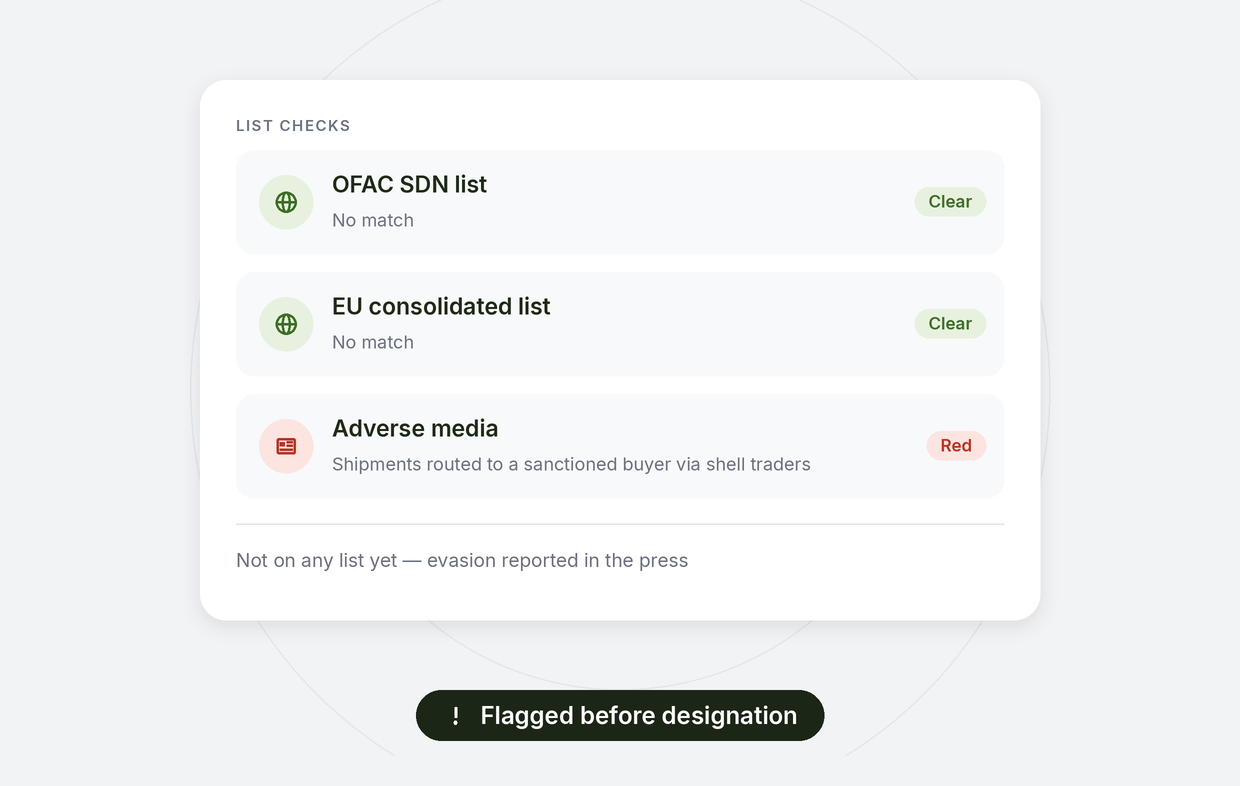Click the OFAC SDN list title text
Image resolution: width=1240 pixels, height=786 pixels.
click(410, 184)
